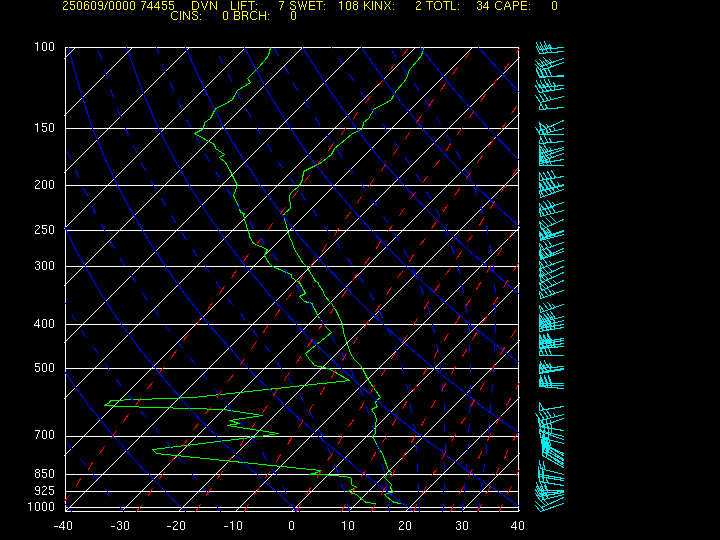Click the -30 temperature axis label
The image size is (720, 540).
point(120,526)
